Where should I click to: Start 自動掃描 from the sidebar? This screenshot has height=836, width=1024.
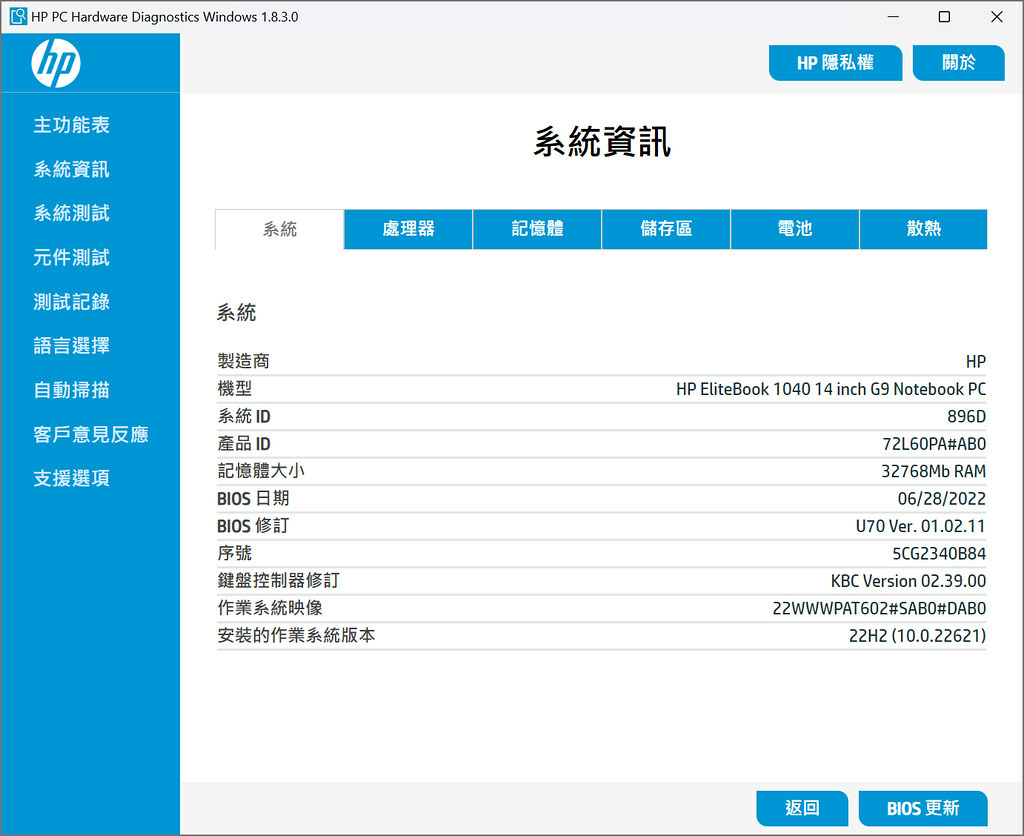coord(72,390)
